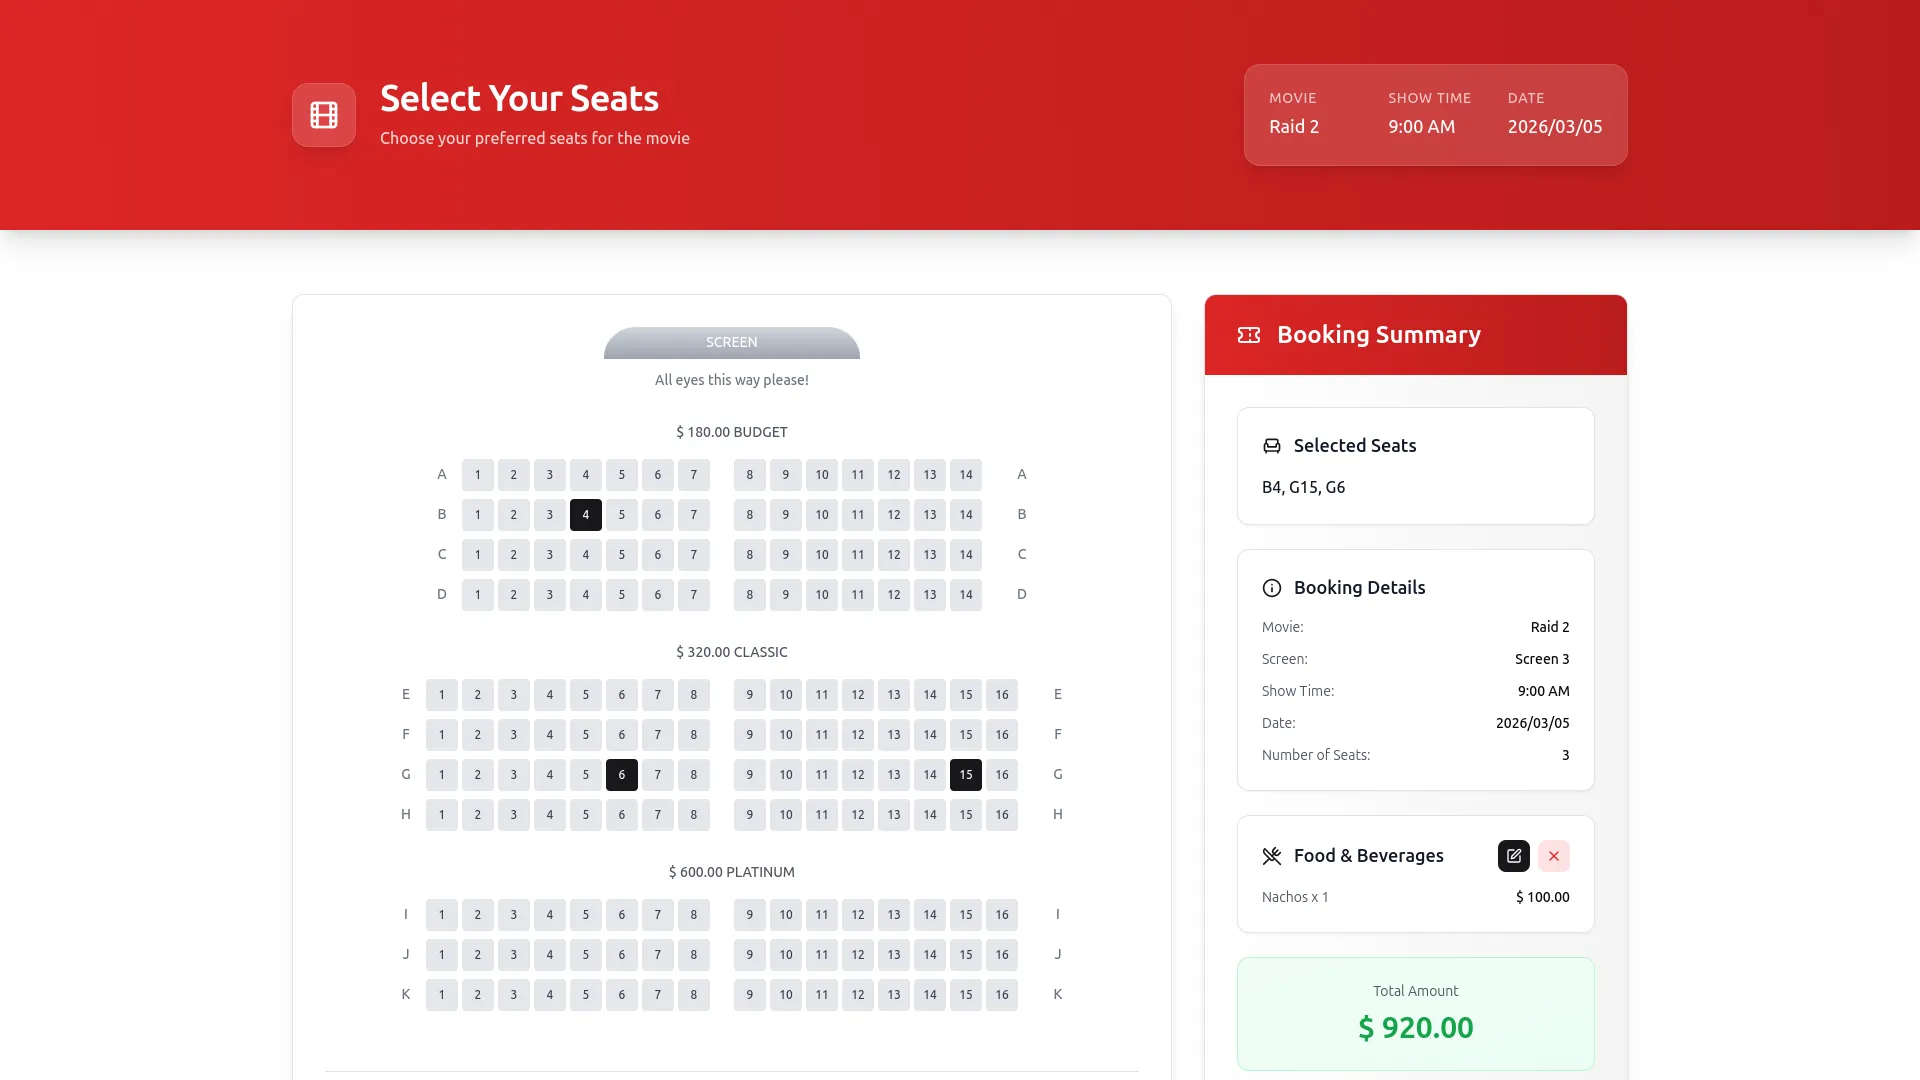Select seat A1 in the Budget section
The width and height of the screenshot is (1920, 1080).
(x=478, y=474)
